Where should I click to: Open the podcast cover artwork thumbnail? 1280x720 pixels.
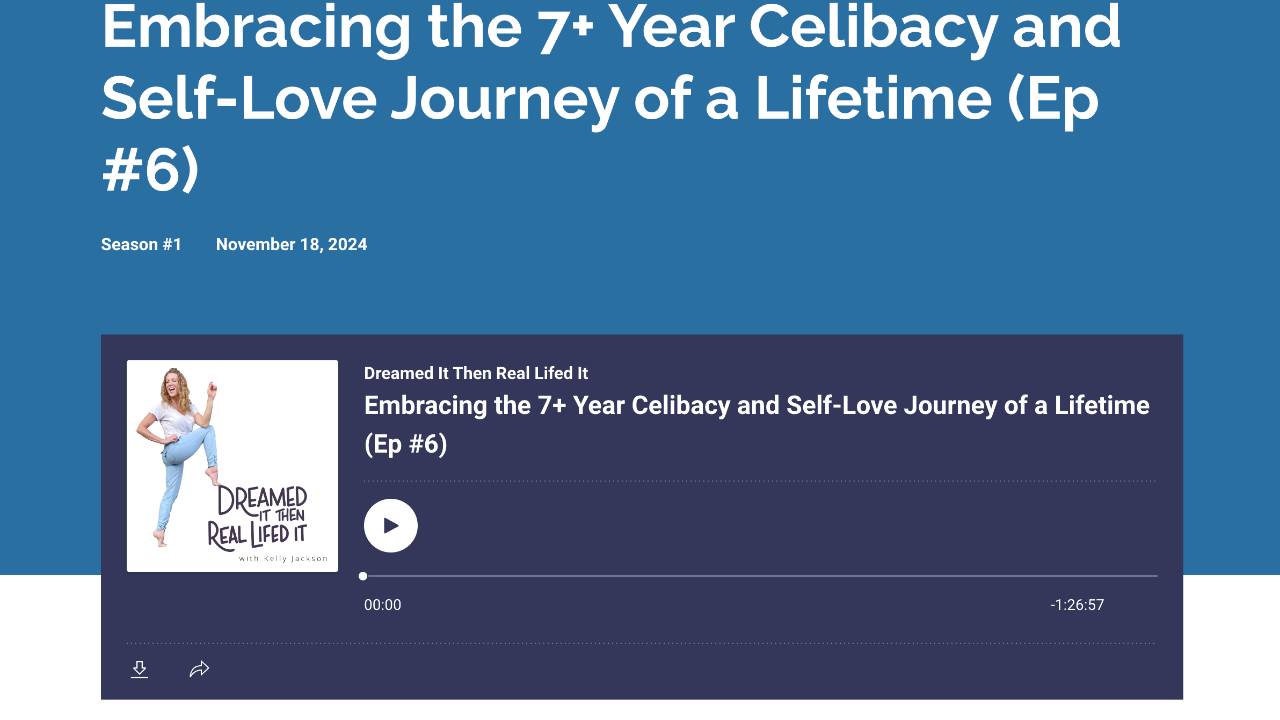click(x=232, y=466)
